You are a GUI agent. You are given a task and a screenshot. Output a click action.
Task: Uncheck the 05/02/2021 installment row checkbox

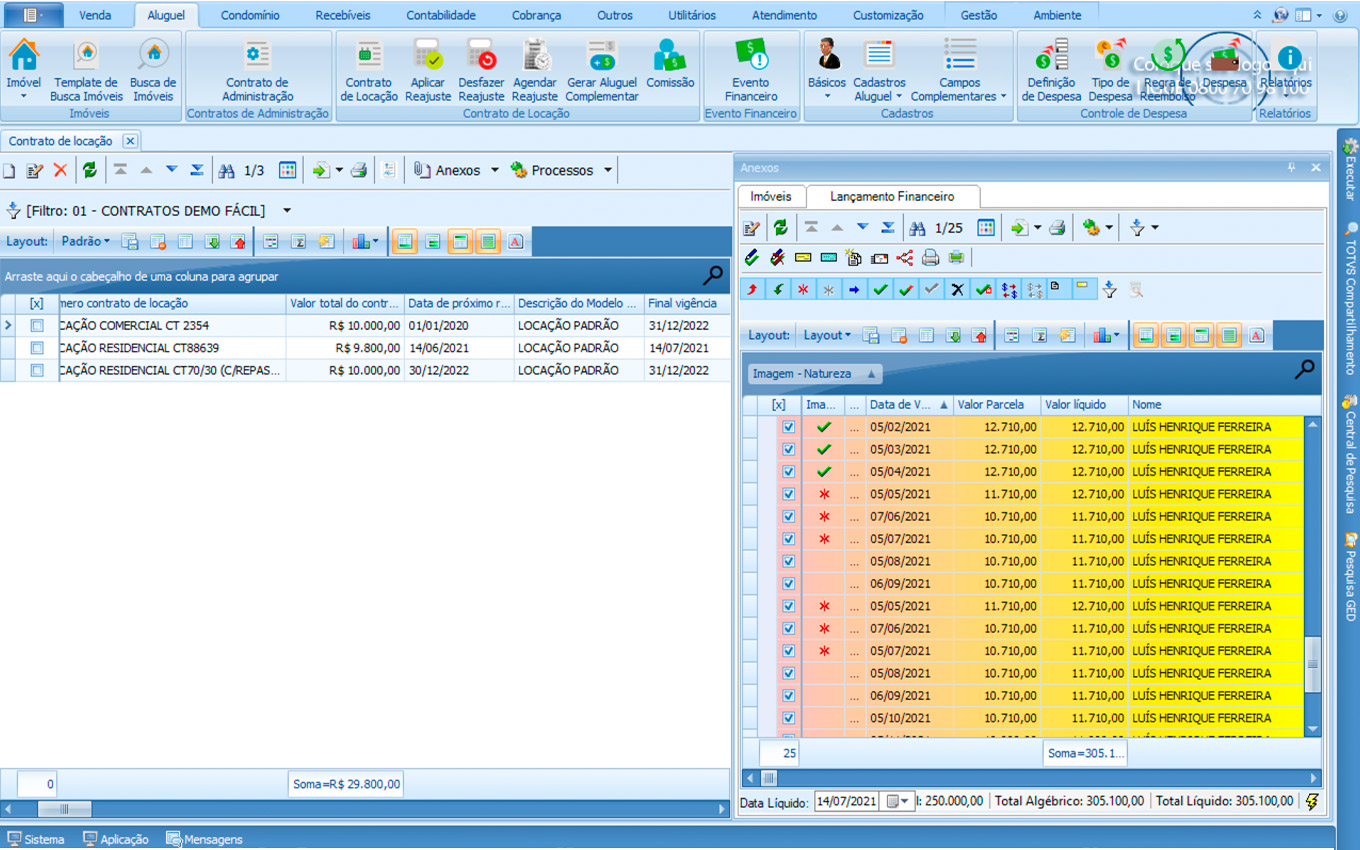tap(789, 427)
